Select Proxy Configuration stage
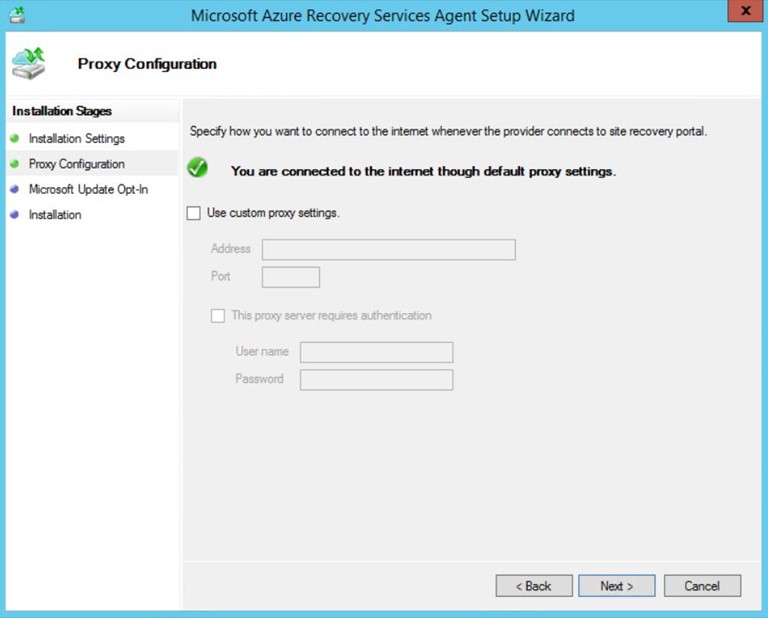The width and height of the screenshot is (768, 618). point(77,164)
